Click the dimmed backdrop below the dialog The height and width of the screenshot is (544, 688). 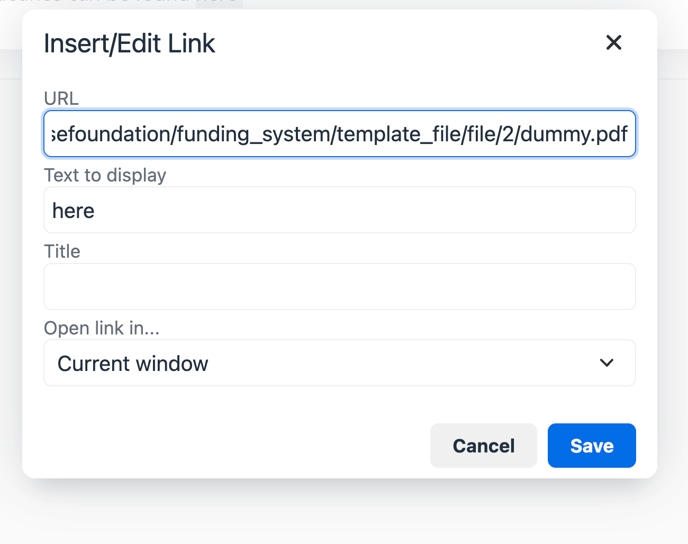pyautogui.click(x=340, y=515)
